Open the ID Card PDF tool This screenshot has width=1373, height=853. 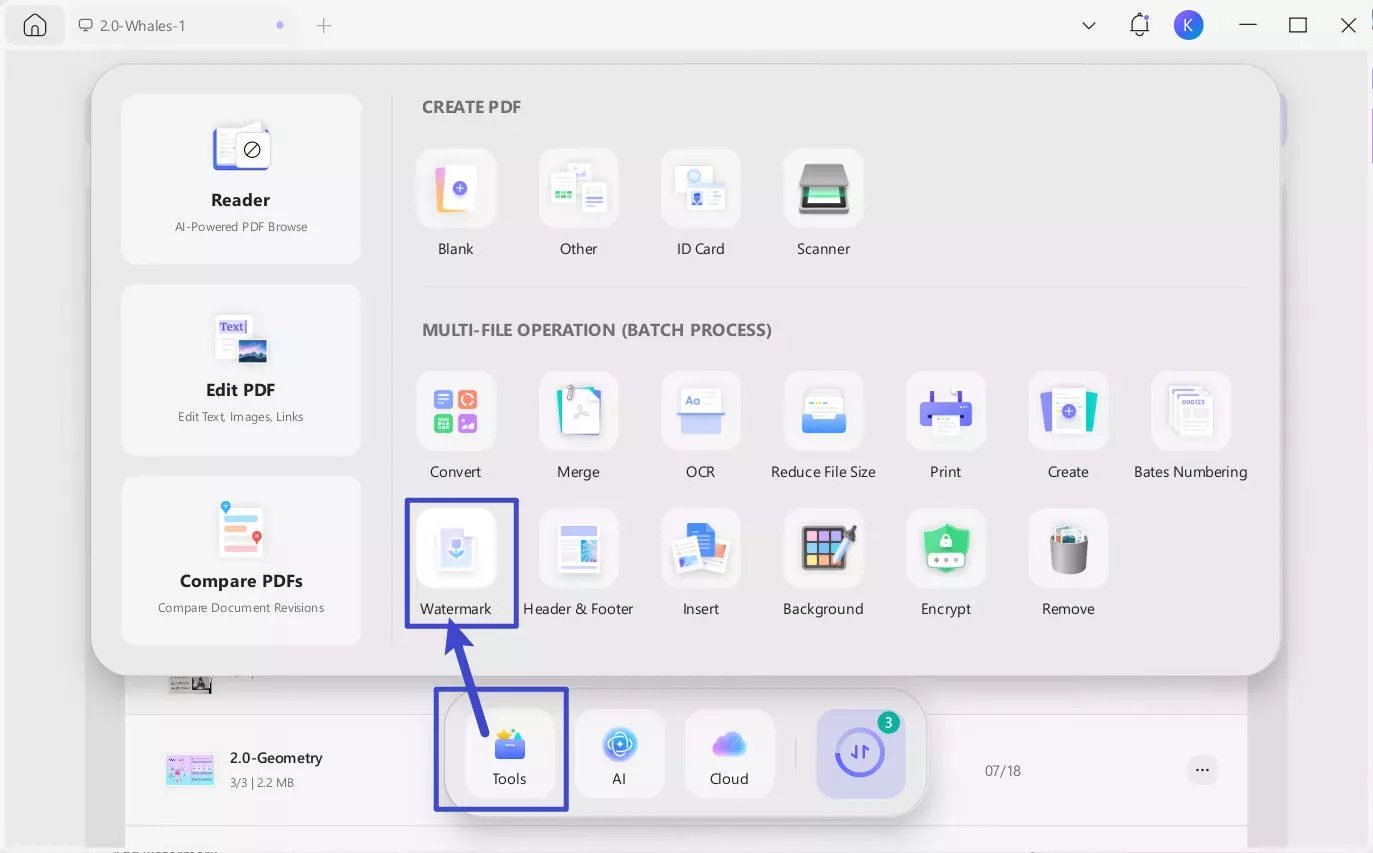[x=701, y=189]
